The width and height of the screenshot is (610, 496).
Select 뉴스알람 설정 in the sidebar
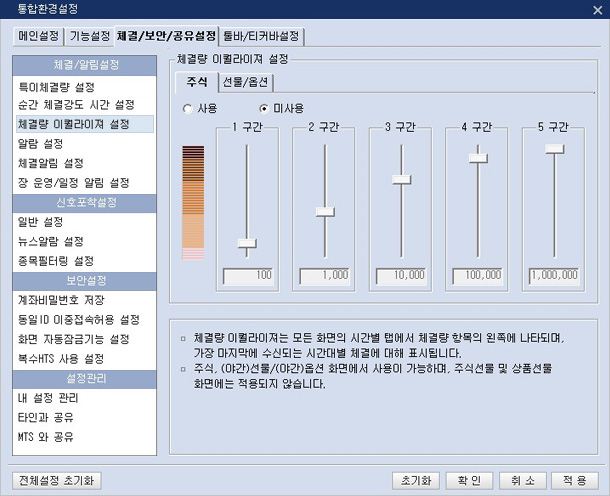(x=51, y=241)
